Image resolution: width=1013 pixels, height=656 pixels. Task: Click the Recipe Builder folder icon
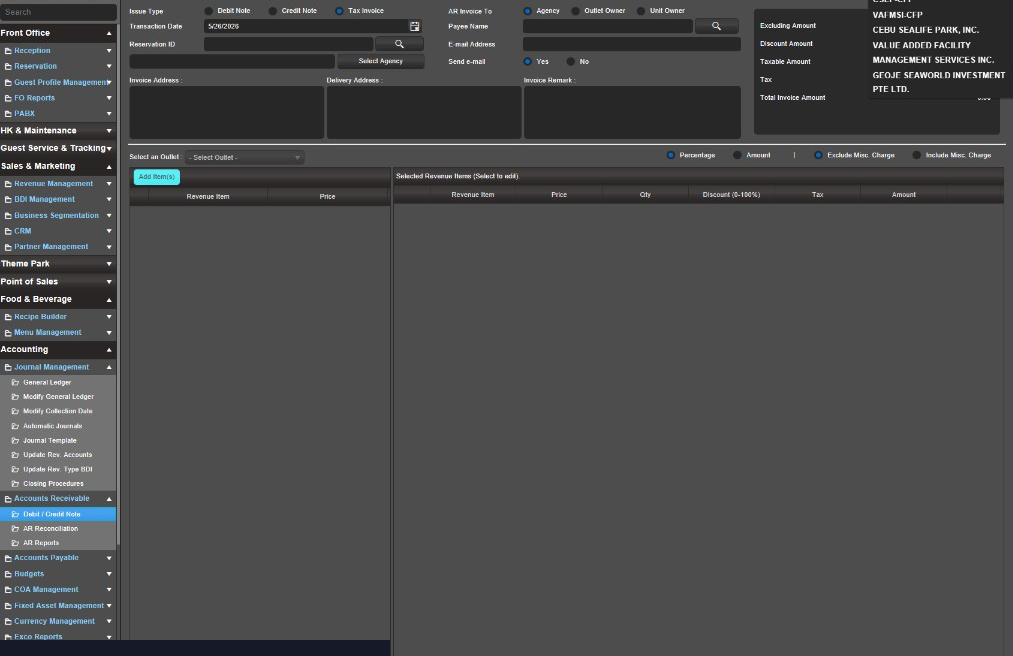pyautogui.click(x=8, y=317)
